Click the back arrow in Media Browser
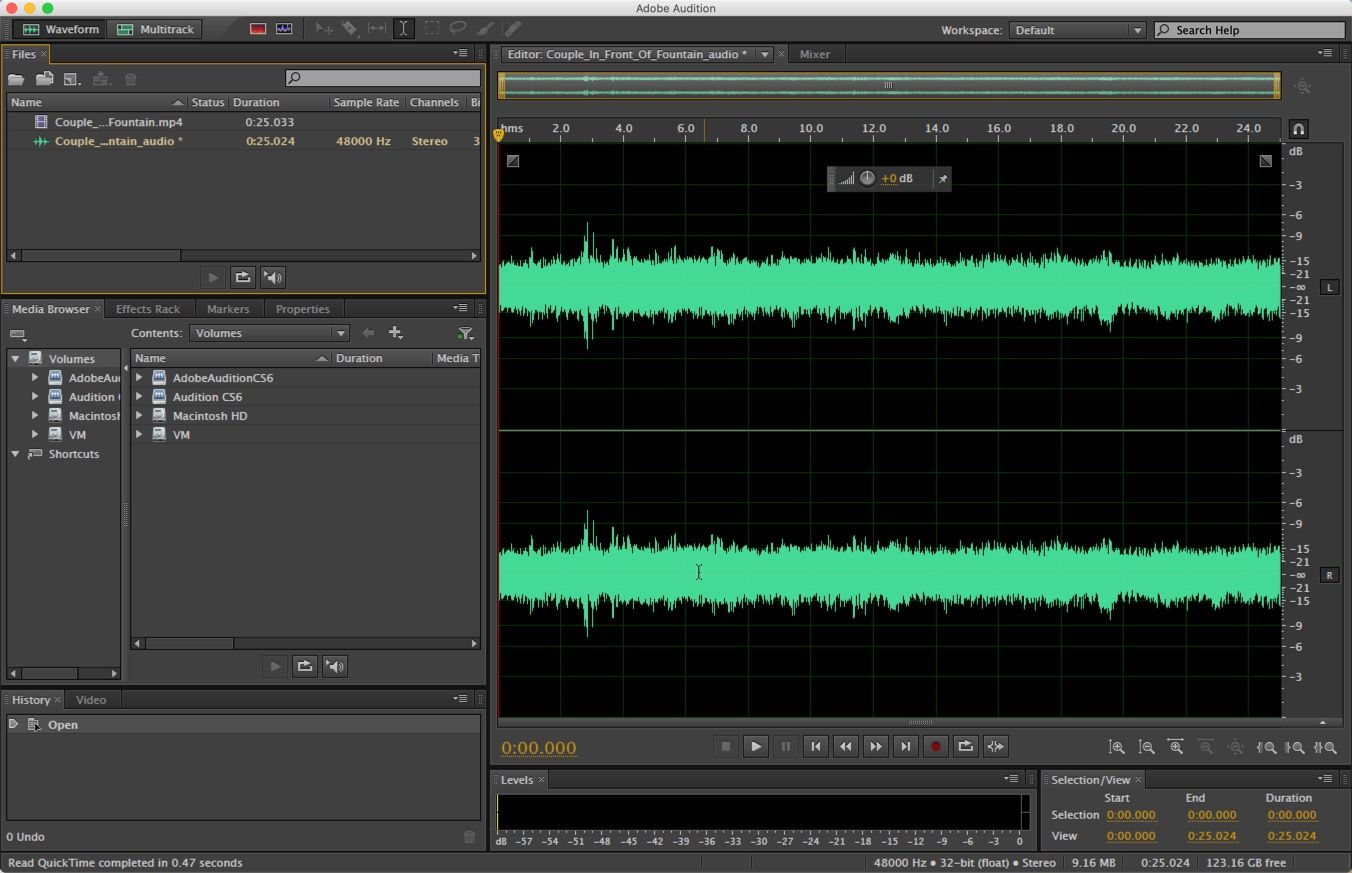This screenshot has height=873, width=1352. pos(368,333)
